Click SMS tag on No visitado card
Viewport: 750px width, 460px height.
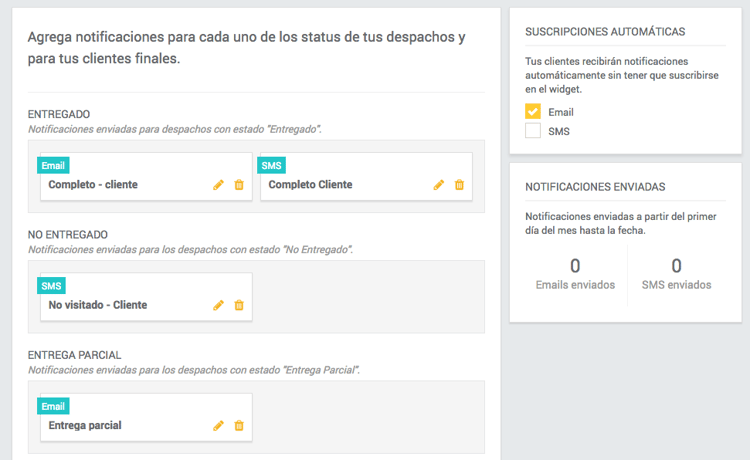51,286
